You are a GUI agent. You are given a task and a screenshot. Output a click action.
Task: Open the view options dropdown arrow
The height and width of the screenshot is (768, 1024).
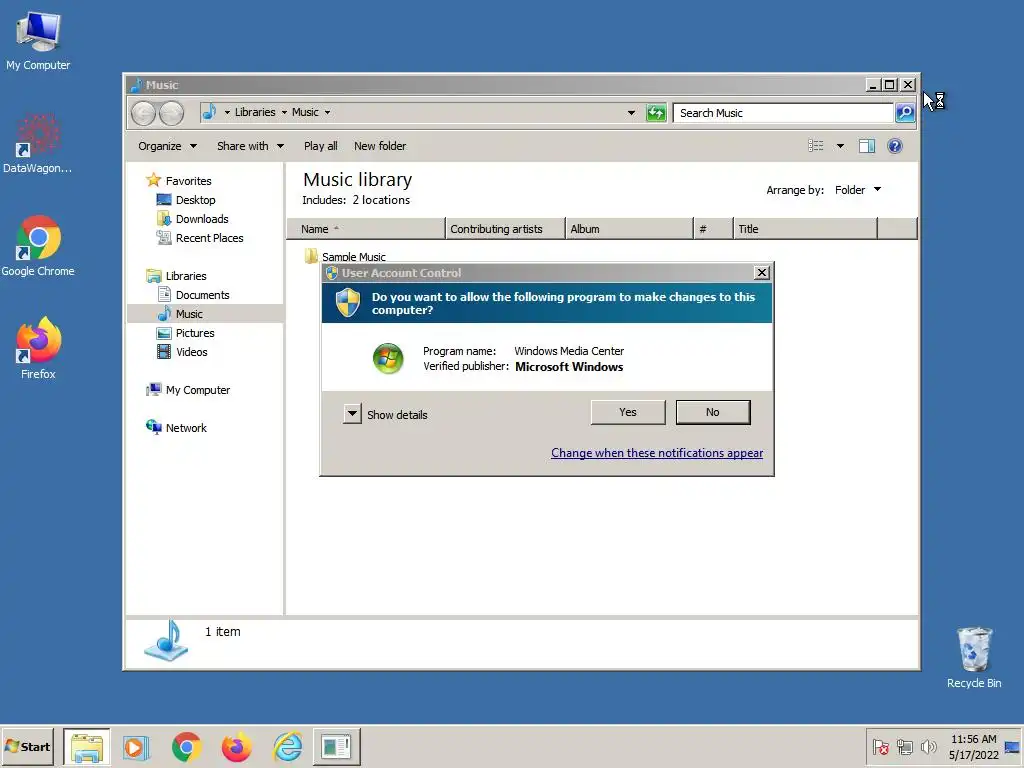840,146
